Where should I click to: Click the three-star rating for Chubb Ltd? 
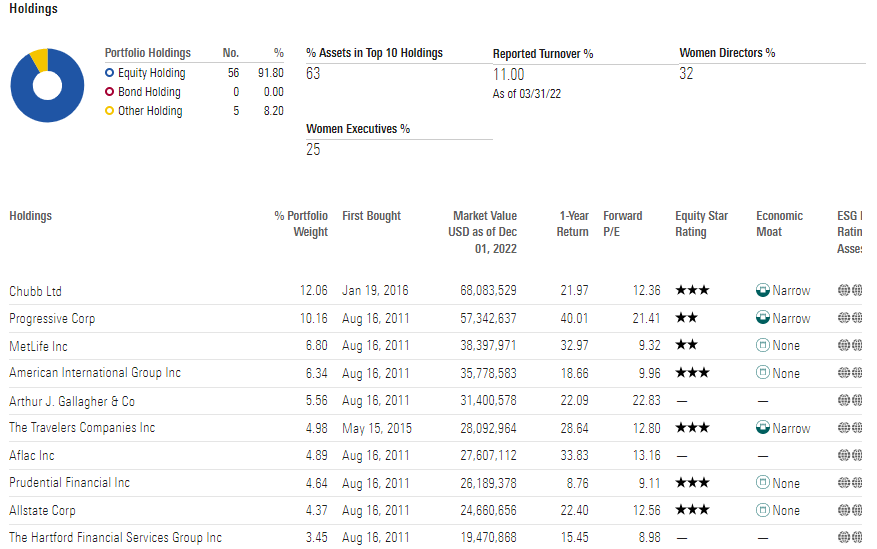[692, 290]
